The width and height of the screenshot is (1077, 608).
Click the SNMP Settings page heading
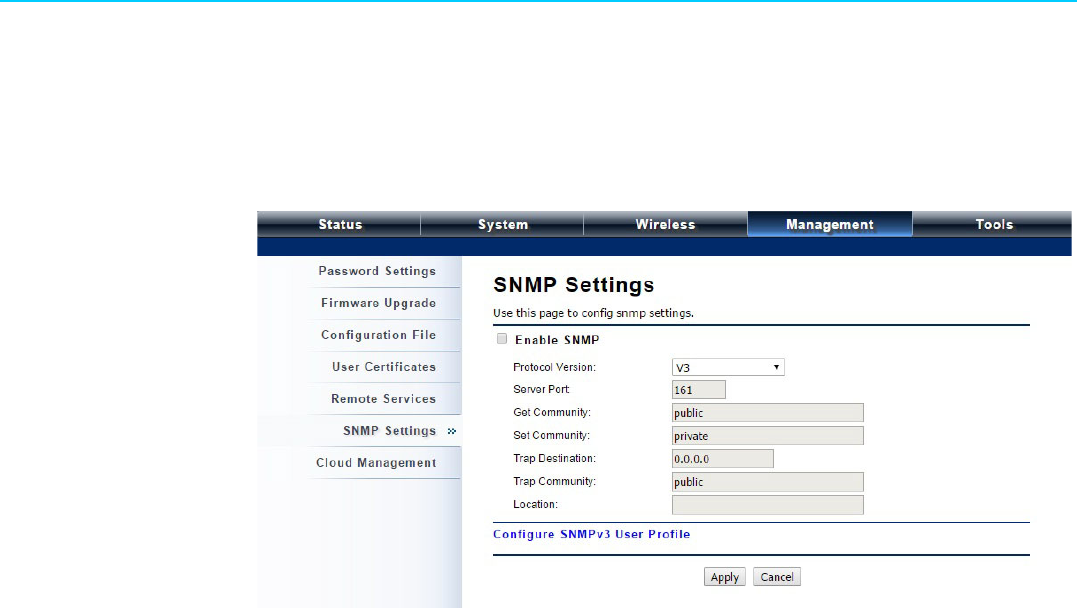pyautogui.click(x=574, y=284)
